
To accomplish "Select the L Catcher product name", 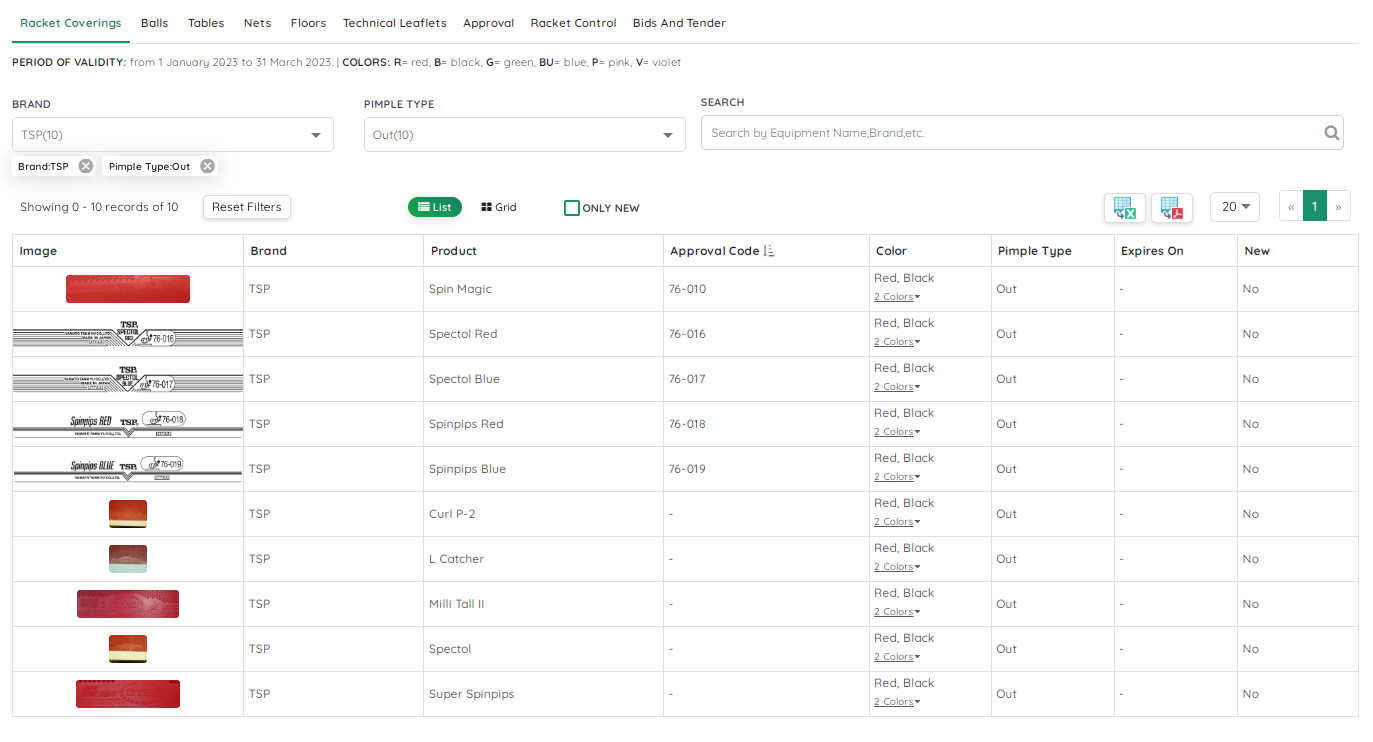I will 456,559.
